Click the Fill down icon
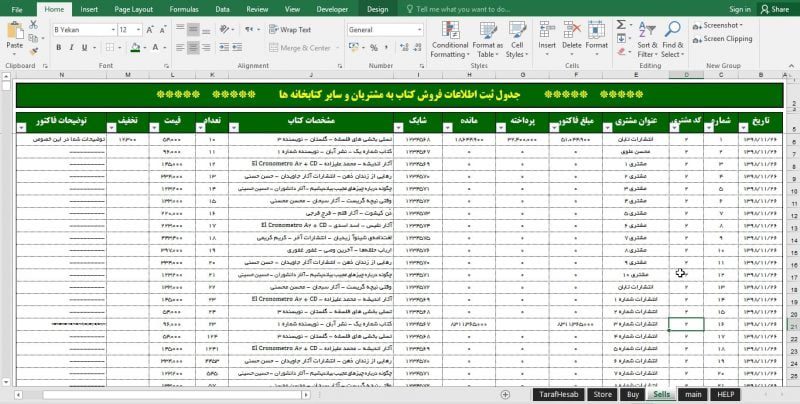The image size is (800, 404). pos(621,38)
